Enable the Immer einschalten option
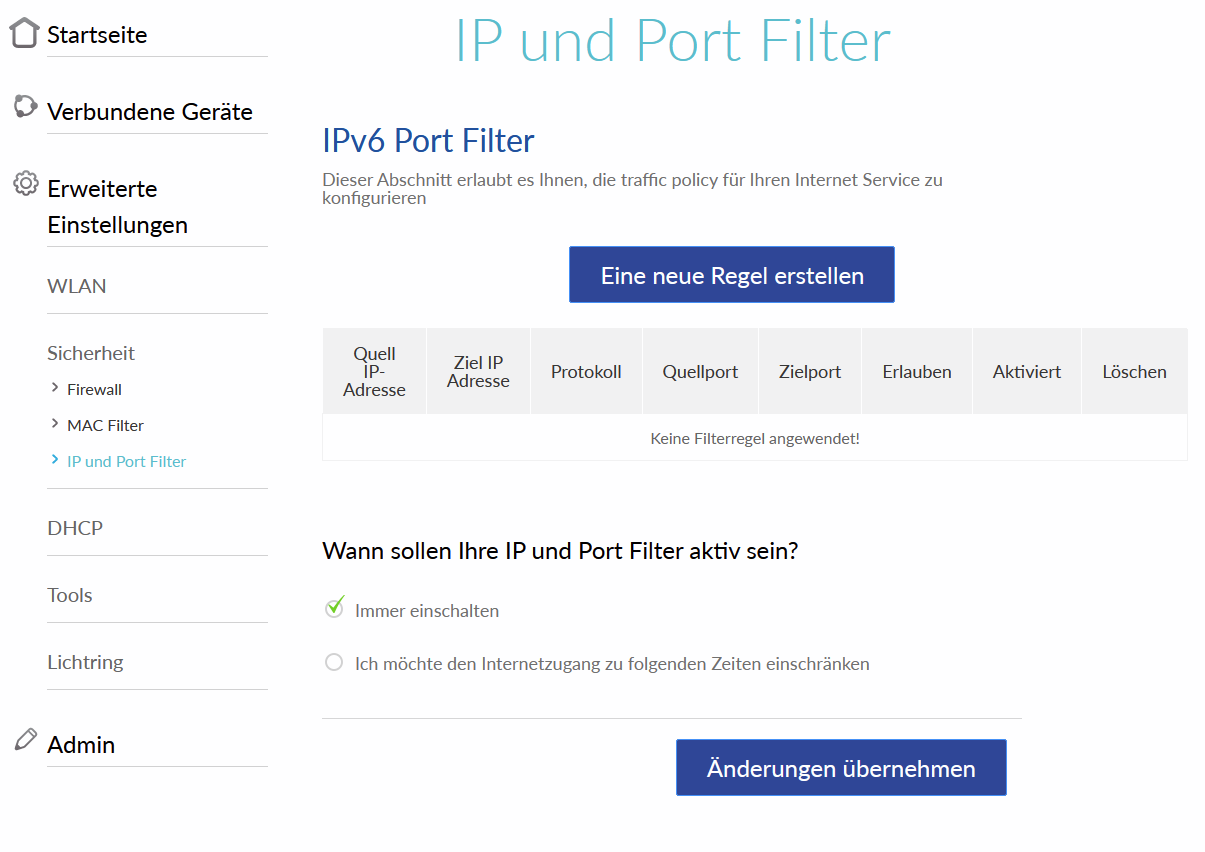The width and height of the screenshot is (1205, 852). pyautogui.click(x=334, y=609)
